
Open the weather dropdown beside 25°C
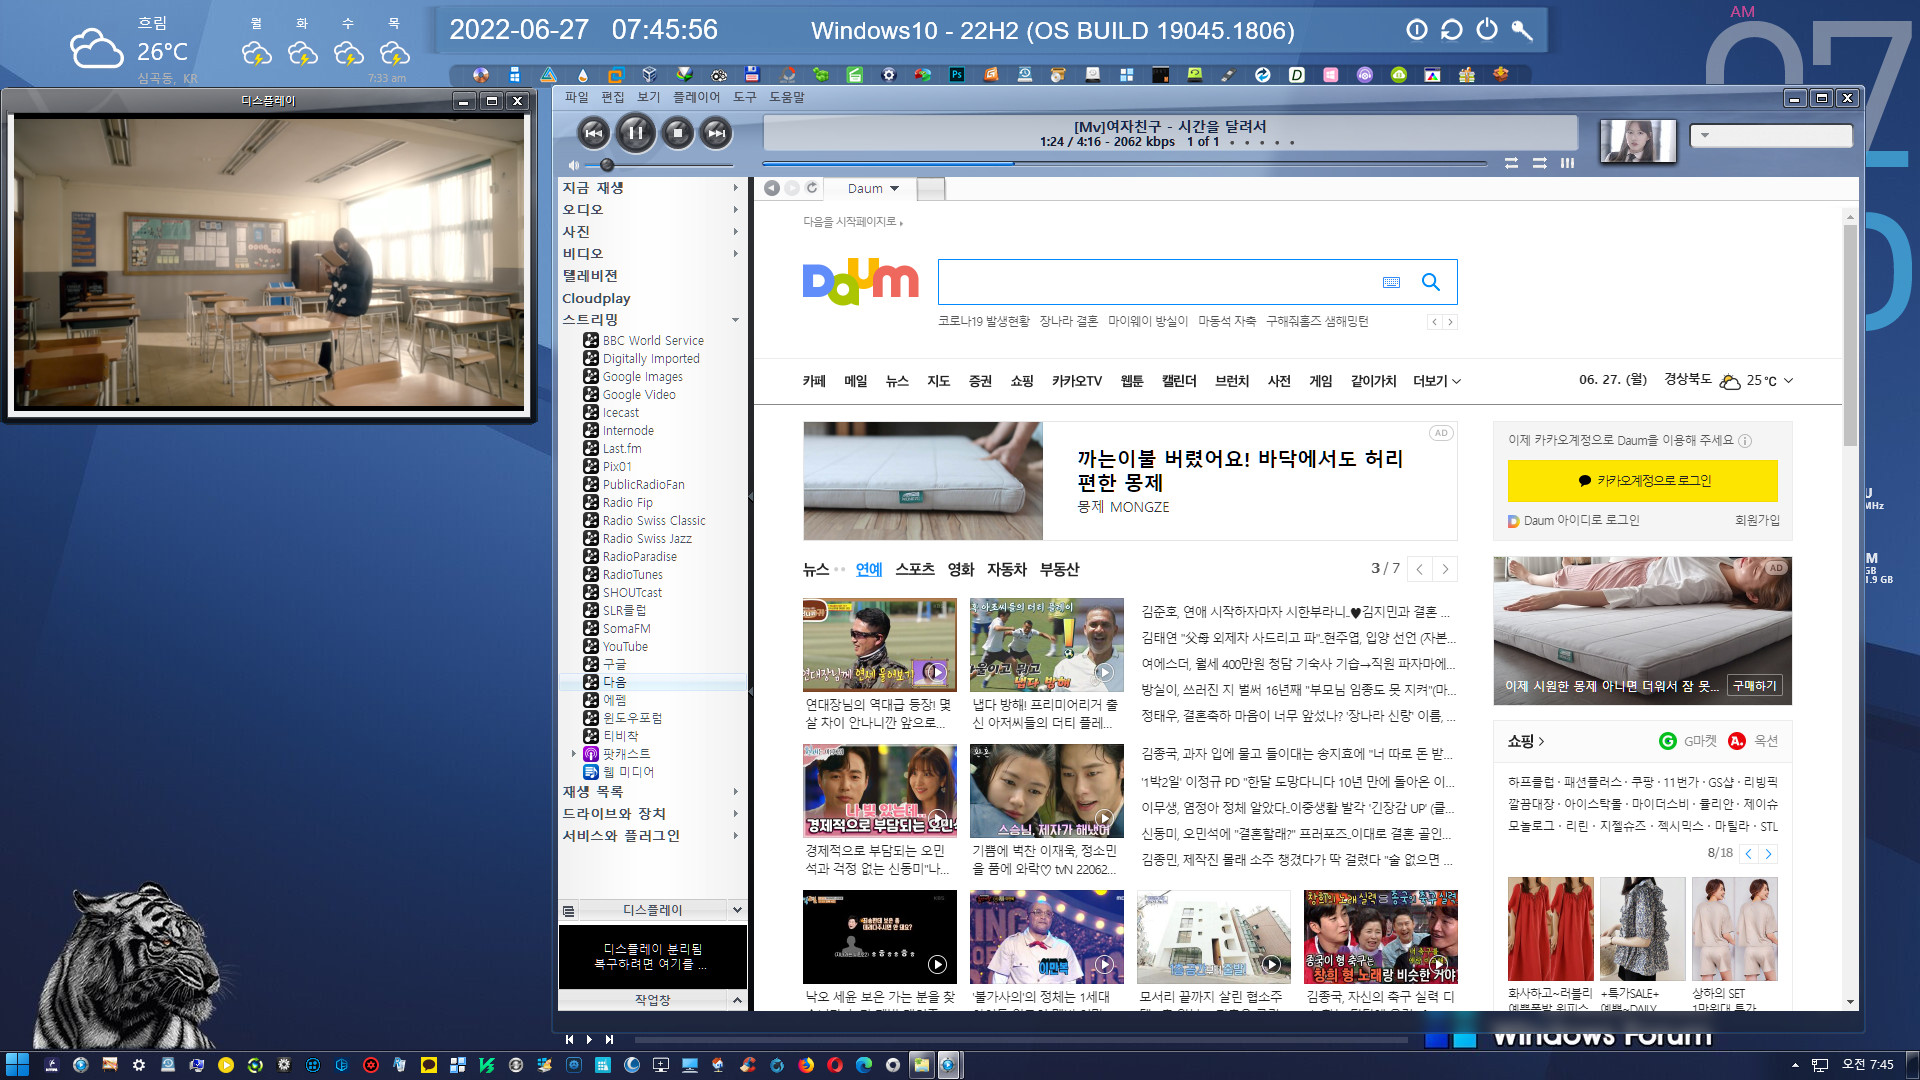(1789, 381)
